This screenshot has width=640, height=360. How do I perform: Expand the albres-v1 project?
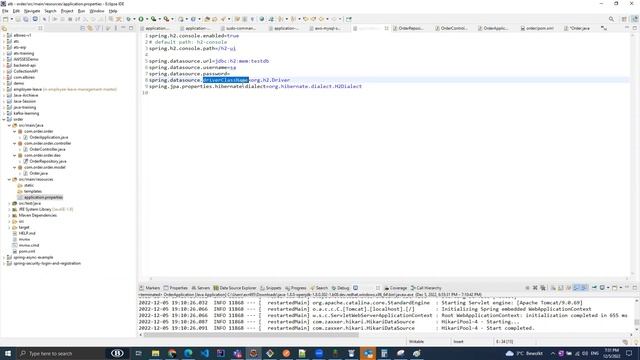coord(4,35)
